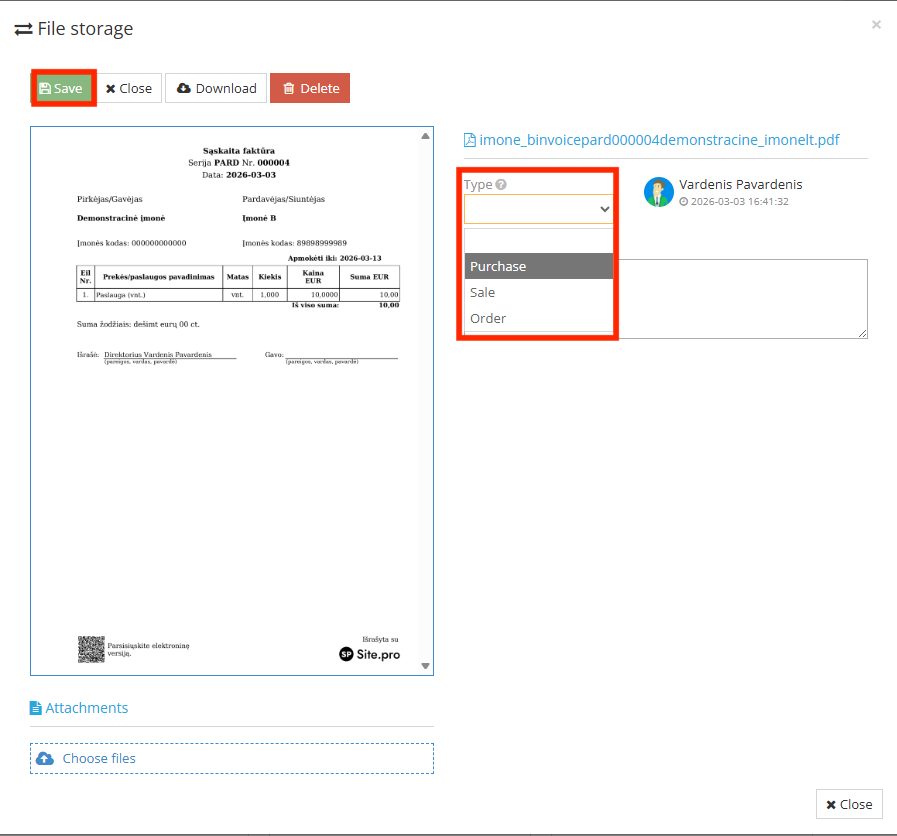Click the bottom-right Close button
Image resolution: width=897 pixels, height=836 pixels.
[x=849, y=804]
